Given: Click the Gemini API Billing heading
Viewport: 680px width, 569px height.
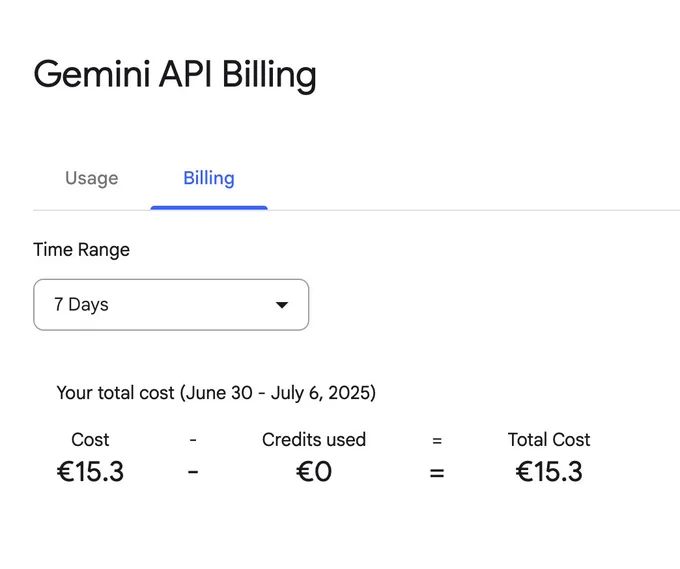Looking at the screenshot, I should coord(175,76).
